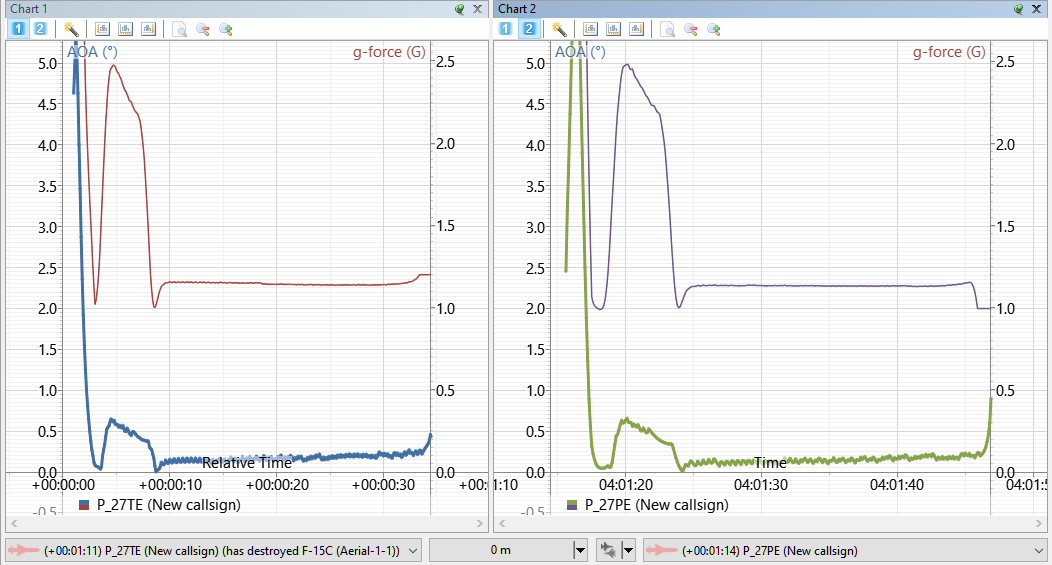The width and height of the screenshot is (1052, 565).
Task: Select object 1 button in Chart 2
Action: [506, 29]
